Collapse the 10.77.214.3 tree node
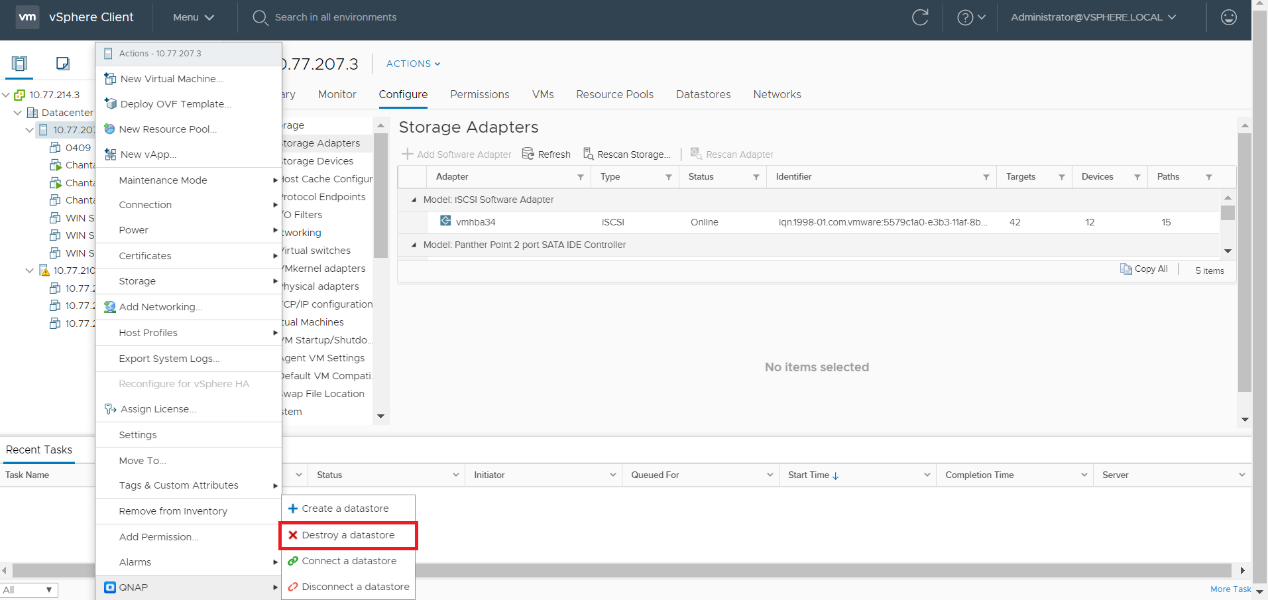 coord(6,95)
